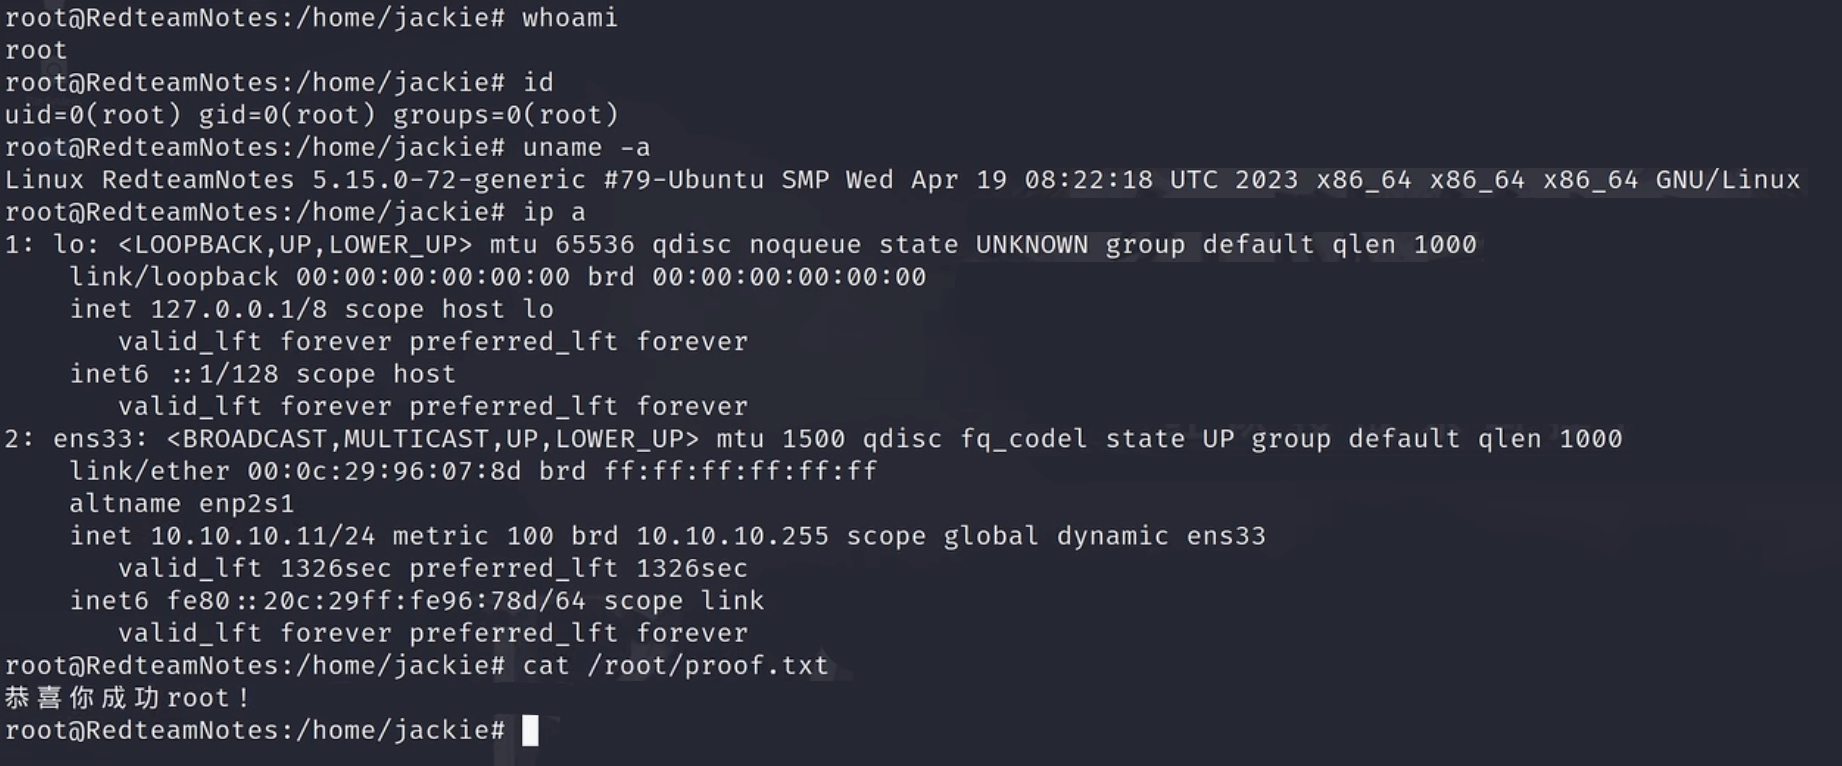Click the MAC address 00:0c:29:96:07:8d
The height and width of the screenshot is (766, 1842).
click(384, 471)
